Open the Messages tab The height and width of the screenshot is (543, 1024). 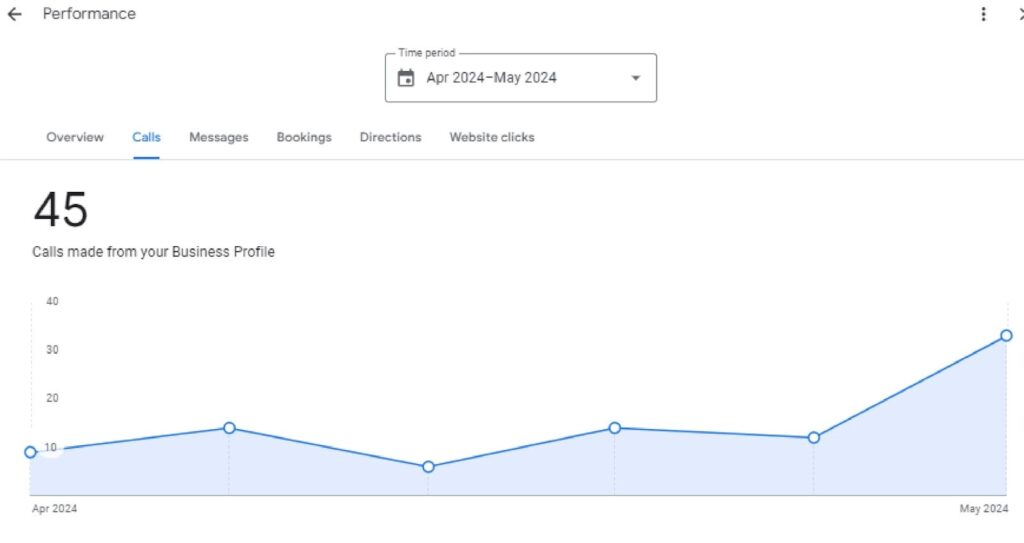(219, 137)
